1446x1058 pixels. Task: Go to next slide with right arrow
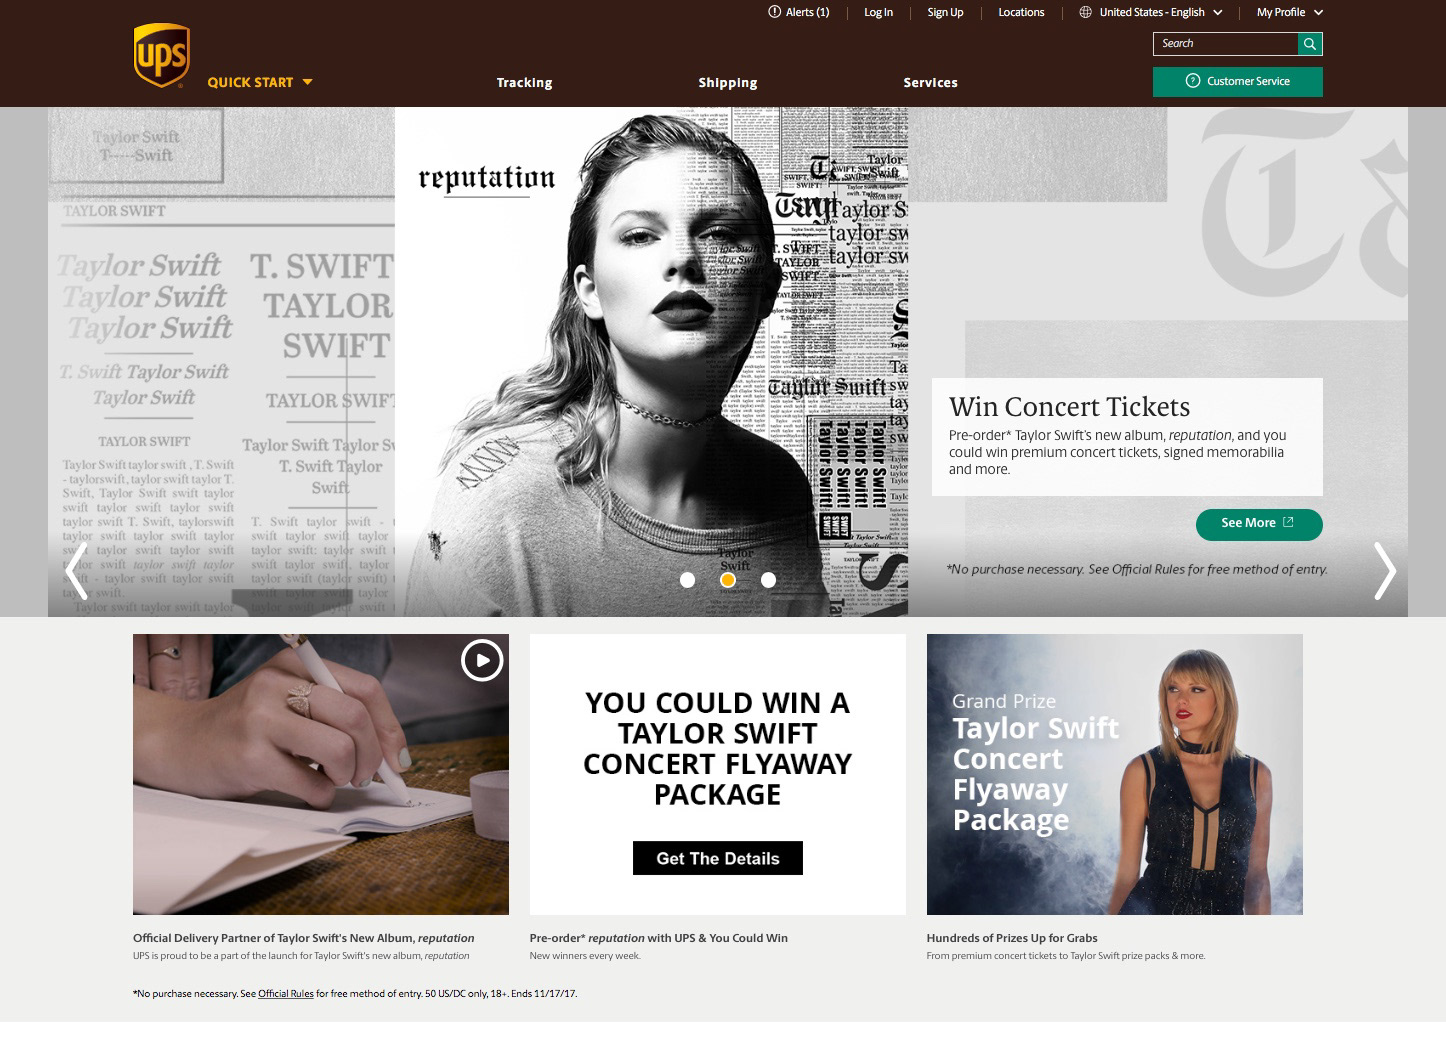tap(1384, 571)
